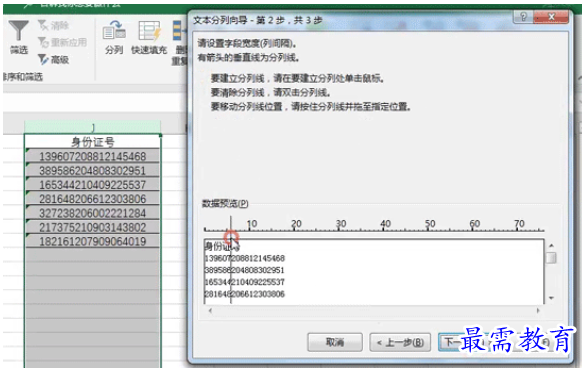Select cell 165344210409225537
The width and height of the screenshot is (582, 371).
coord(93,184)
